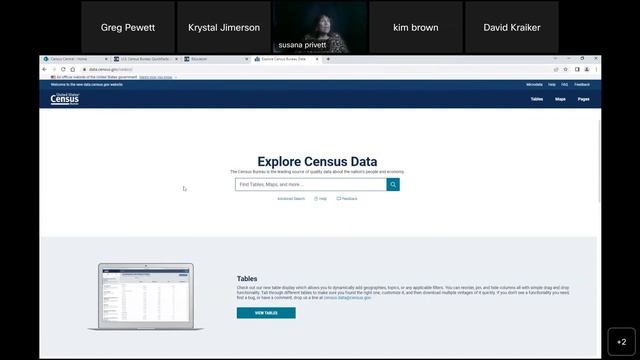Screen dimensions: 640x360
Task: Show the +2 additional participants
Action: (x=622, y=342)
